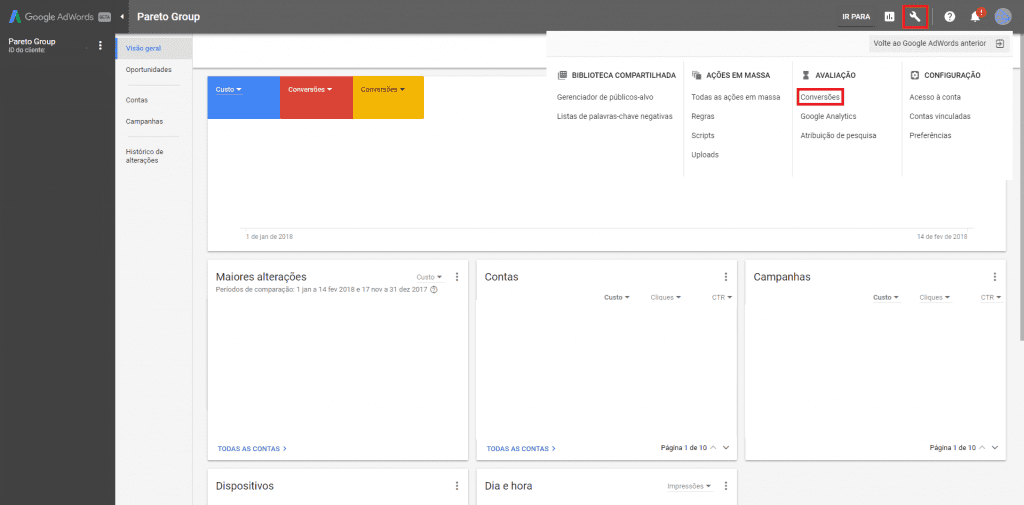Click the Avaliação hourglass icon
This screenshot has width=1024, height=505.
(806, 76)
